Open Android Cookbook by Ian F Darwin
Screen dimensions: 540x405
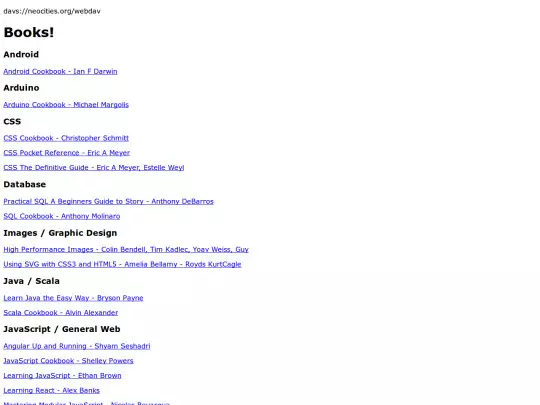[x=60, y=71]
